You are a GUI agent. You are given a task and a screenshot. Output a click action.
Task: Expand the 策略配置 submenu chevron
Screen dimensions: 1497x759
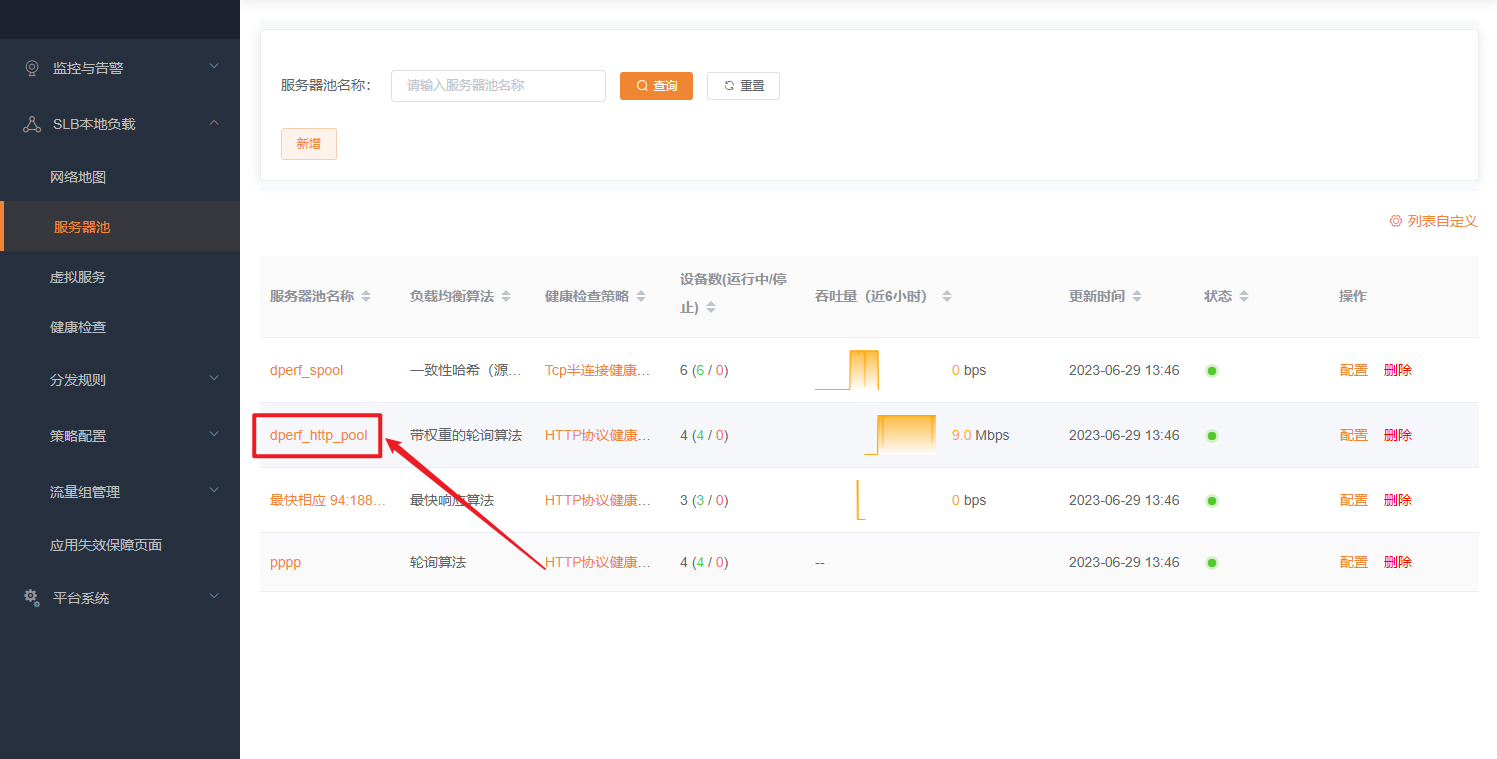tap(213, 435)
